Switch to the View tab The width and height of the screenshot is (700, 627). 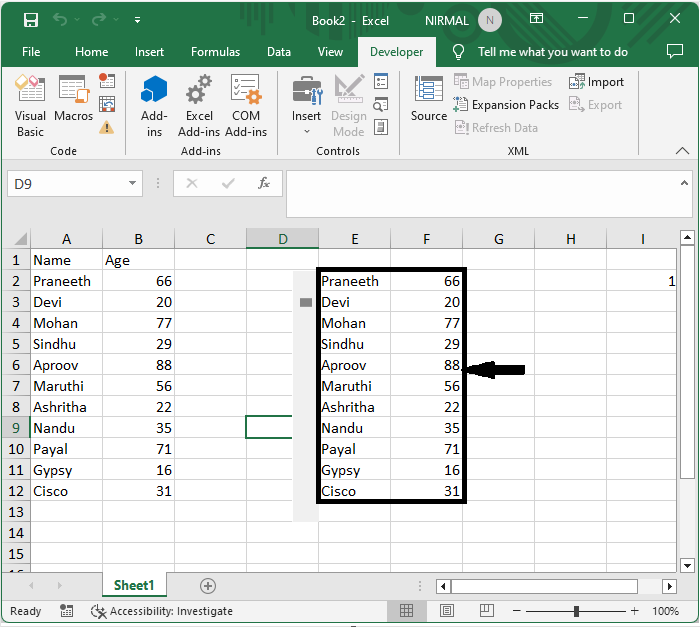(x=330, y=52)
